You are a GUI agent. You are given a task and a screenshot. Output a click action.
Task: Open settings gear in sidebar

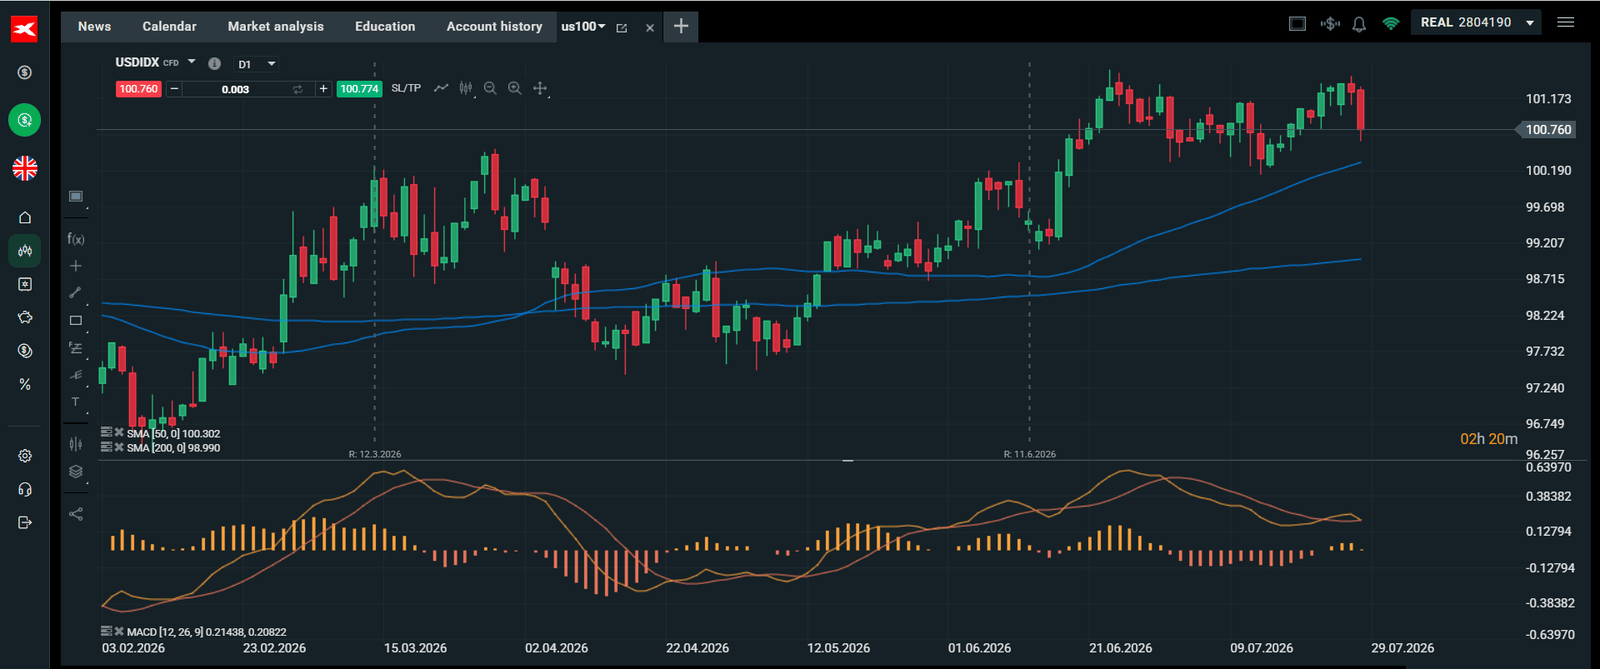pyautogui.click(x=25, y=456)
